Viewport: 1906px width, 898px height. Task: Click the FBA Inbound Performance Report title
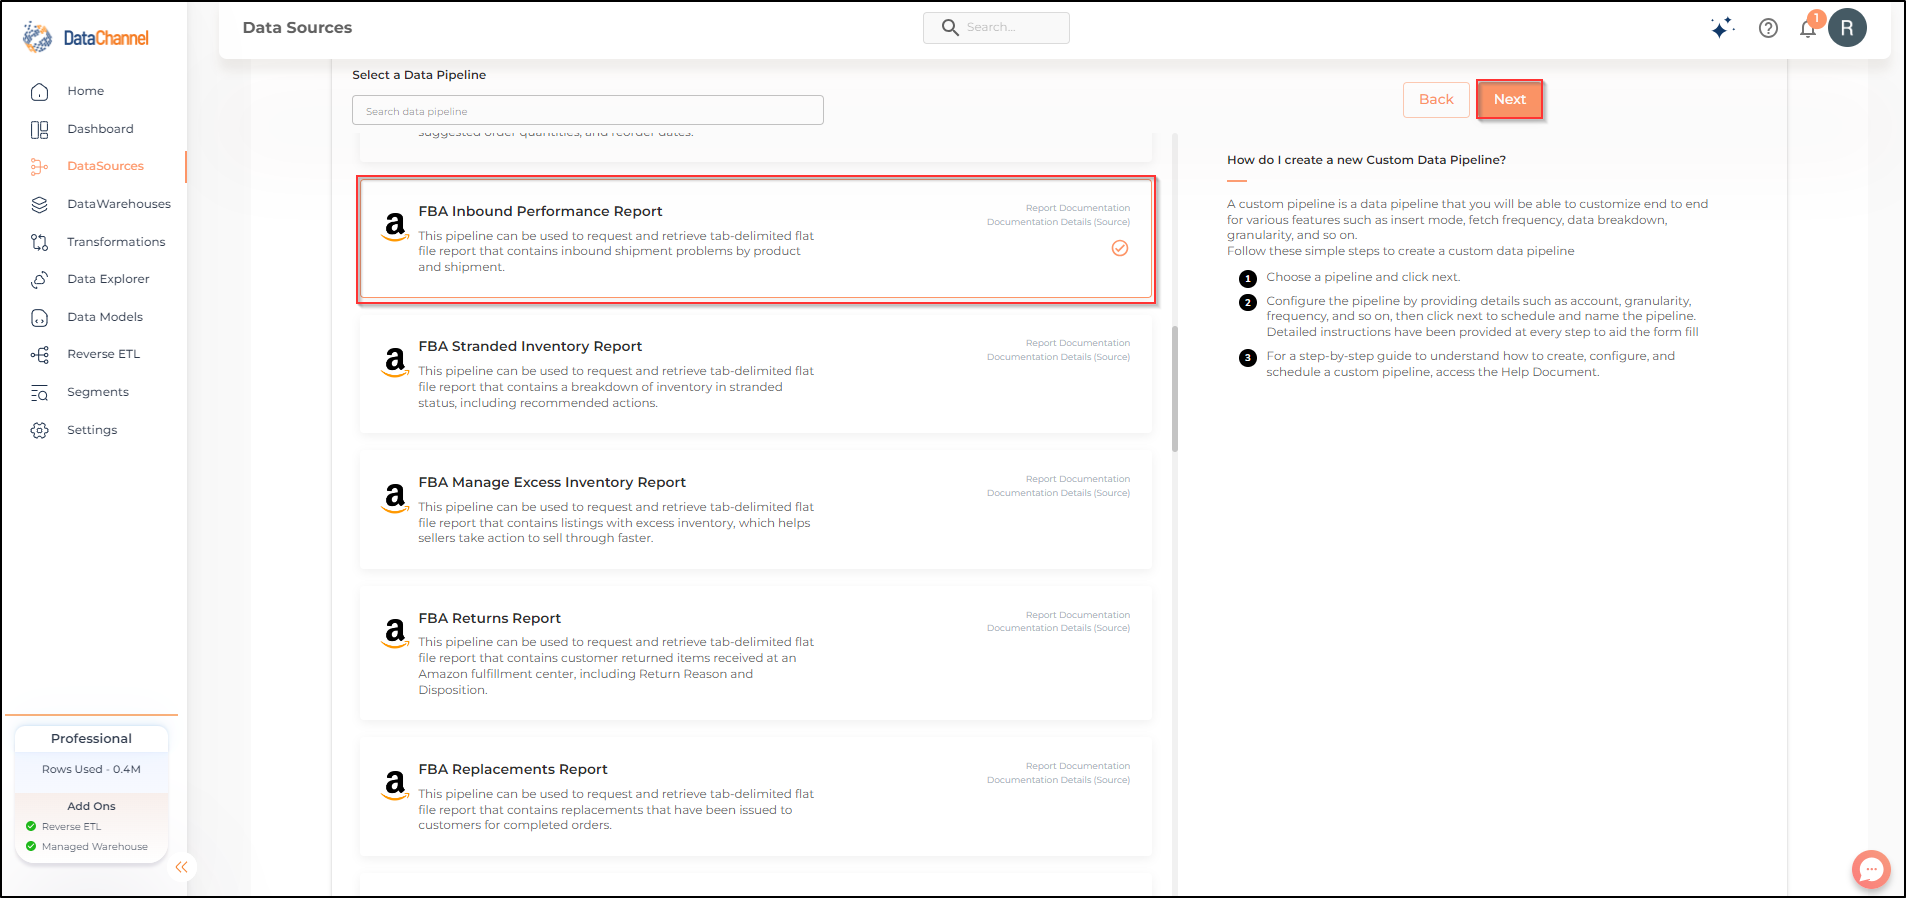[540, 211]
